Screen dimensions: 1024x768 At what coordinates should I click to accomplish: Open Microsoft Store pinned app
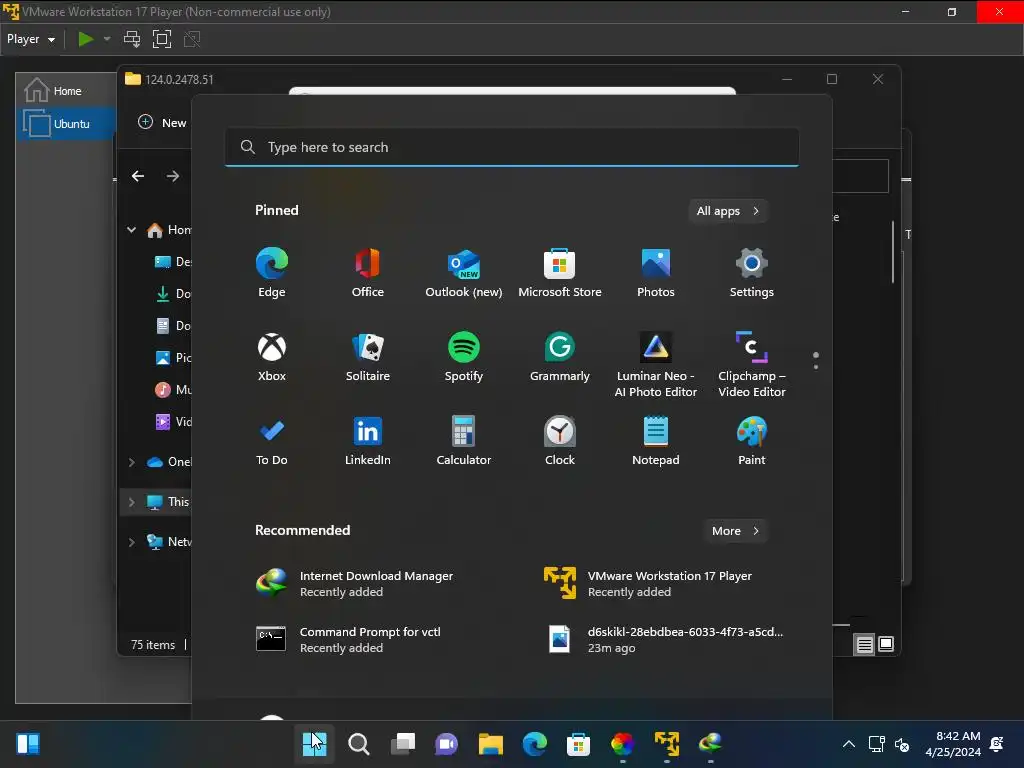[560, 273]
